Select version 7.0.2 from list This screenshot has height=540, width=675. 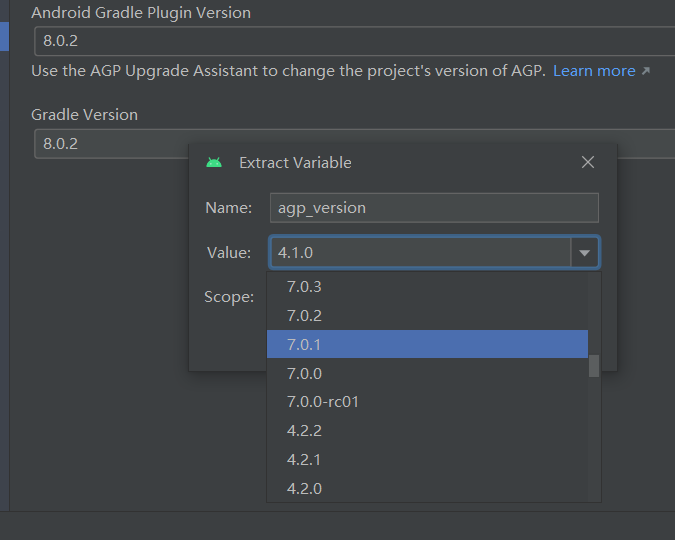click(x=304, y=316)
